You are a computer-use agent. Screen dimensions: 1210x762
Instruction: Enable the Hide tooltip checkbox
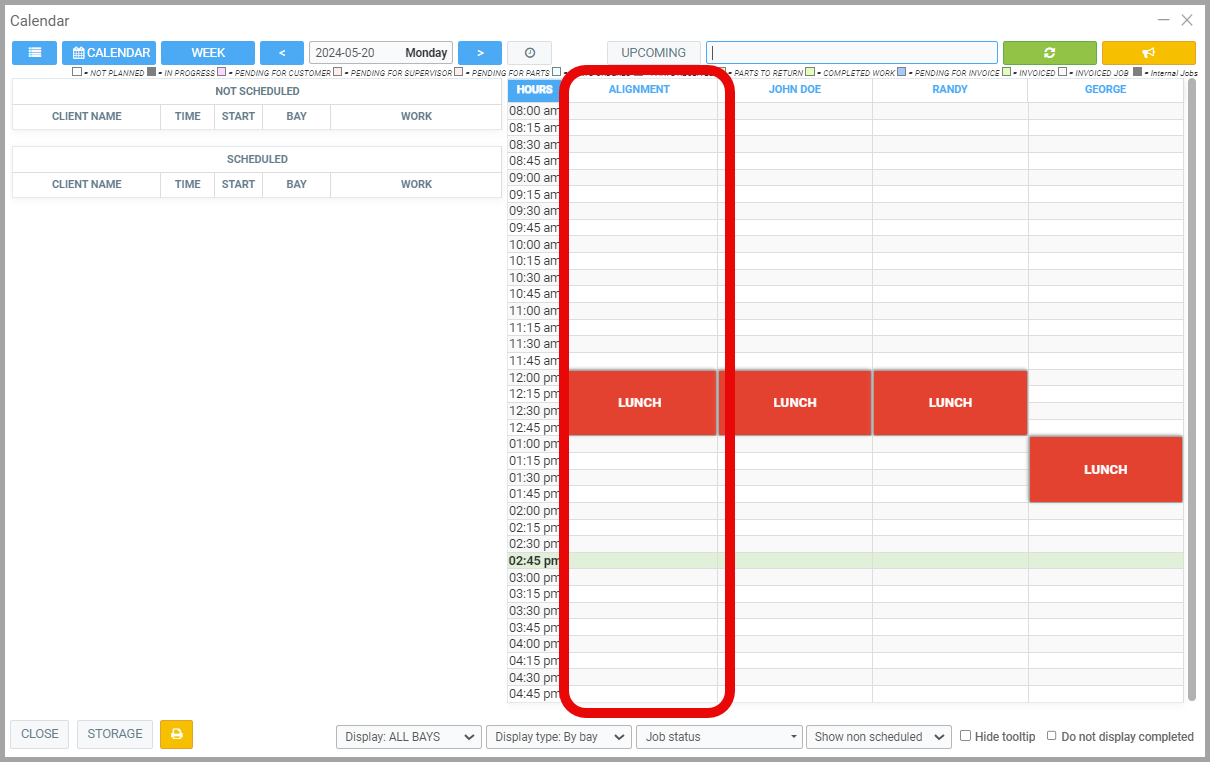(966, 736)
